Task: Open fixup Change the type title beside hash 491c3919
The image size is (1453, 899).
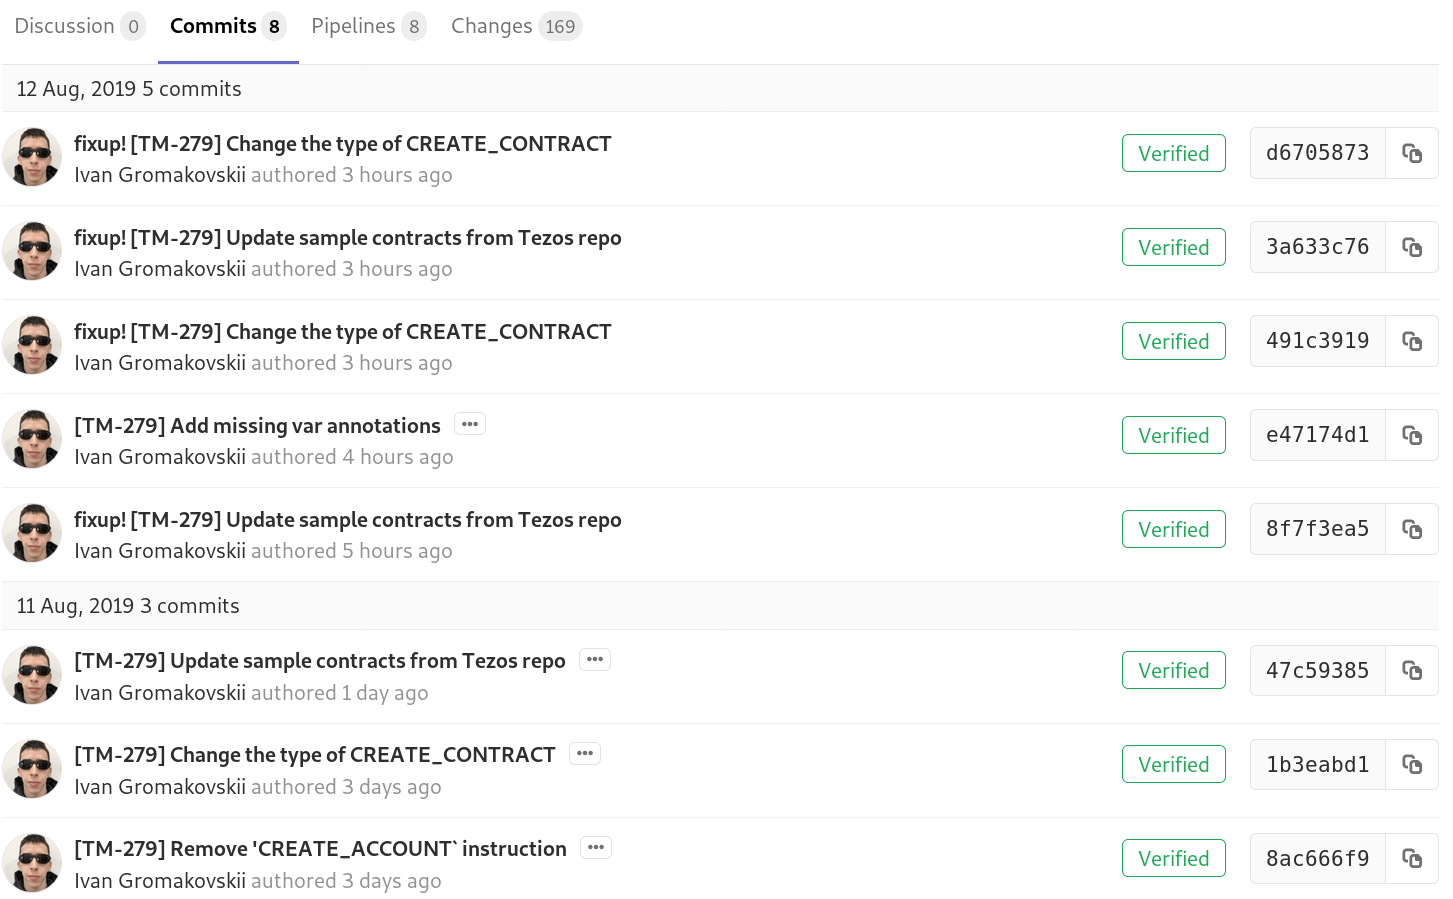Action: click(342, 332)
